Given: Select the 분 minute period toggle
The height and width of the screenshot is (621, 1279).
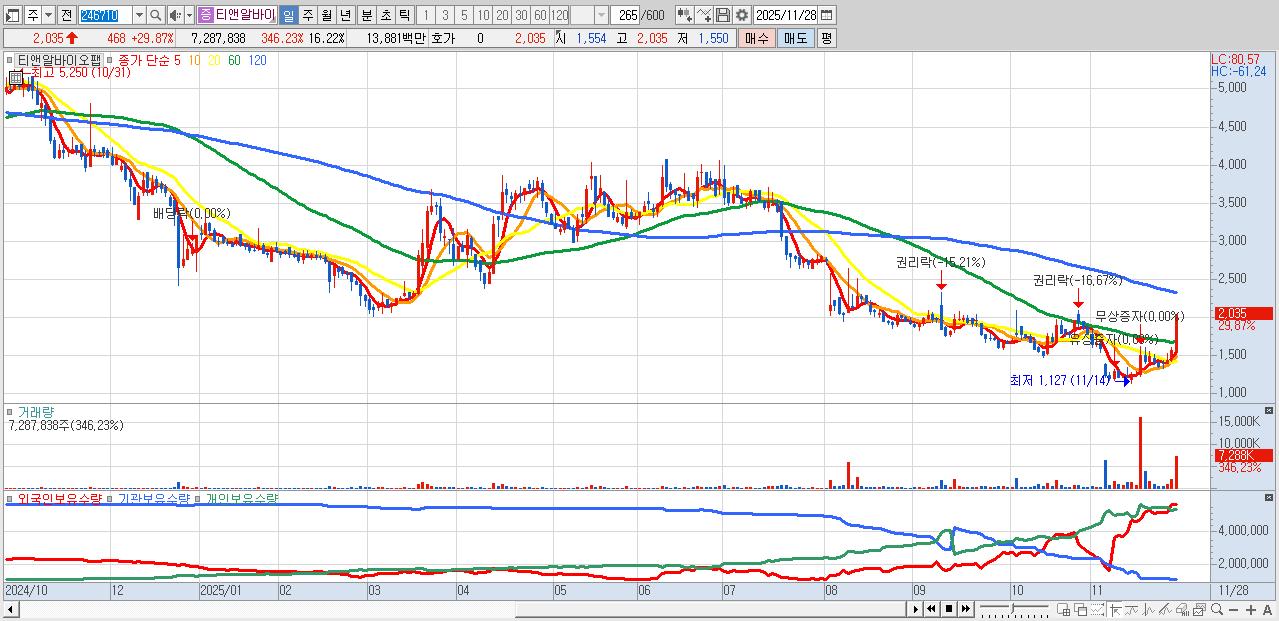Looking at the screenshot, I should point(366,15).
